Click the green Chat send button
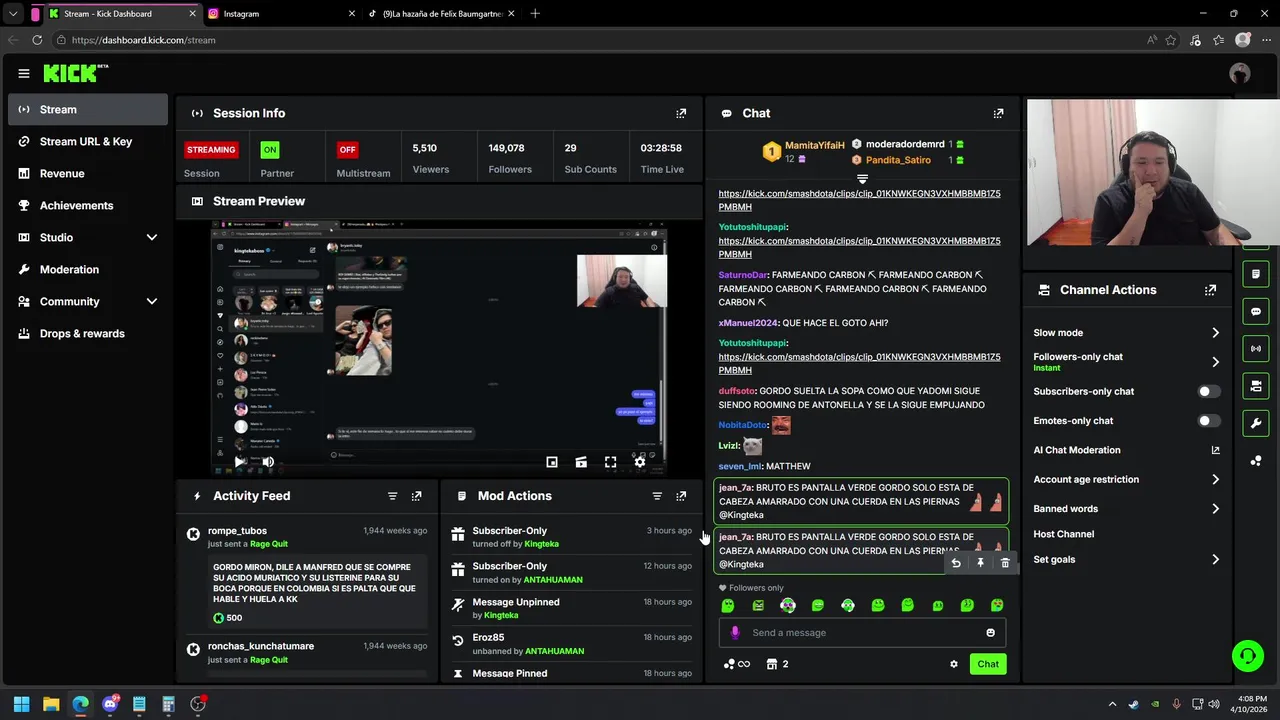Screen dimensions: 1280x720 point(988,664)
